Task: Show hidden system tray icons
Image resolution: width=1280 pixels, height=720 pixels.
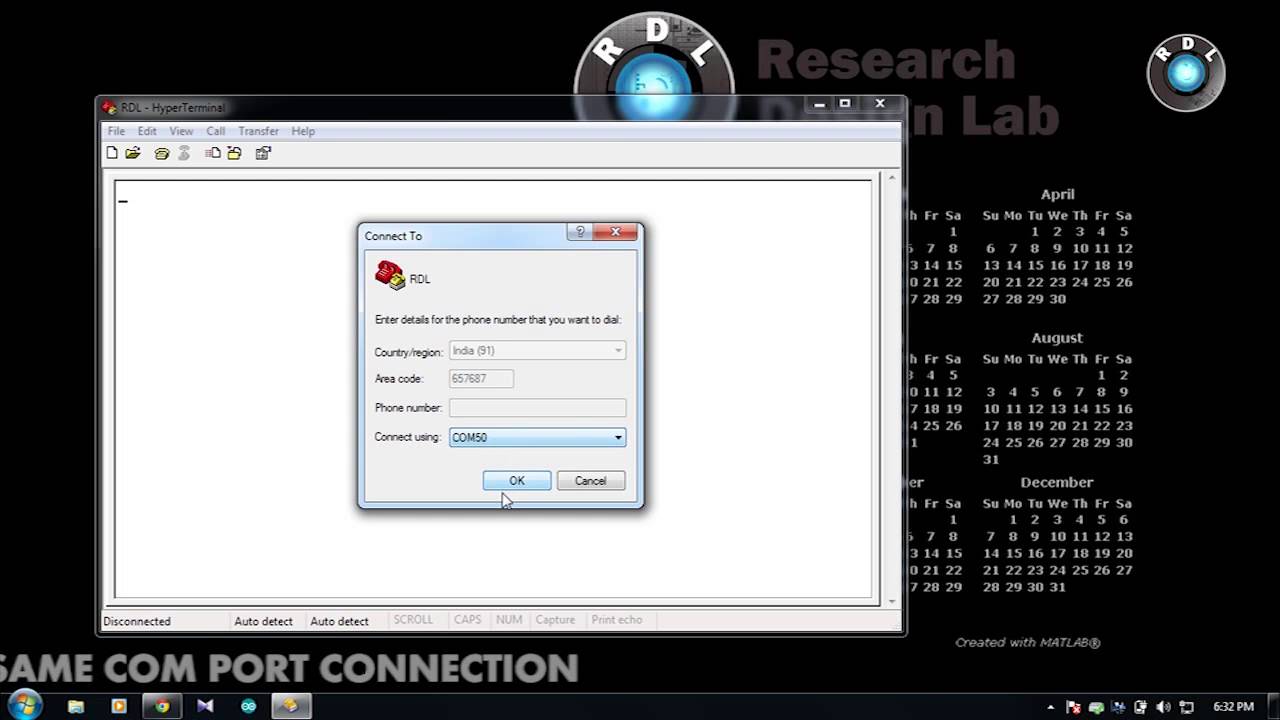Action: click(1051, 707)
